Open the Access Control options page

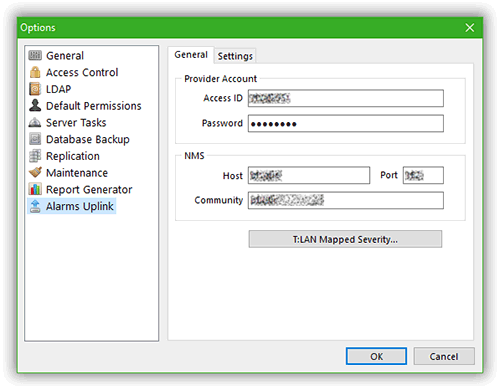tap(82, 72)
